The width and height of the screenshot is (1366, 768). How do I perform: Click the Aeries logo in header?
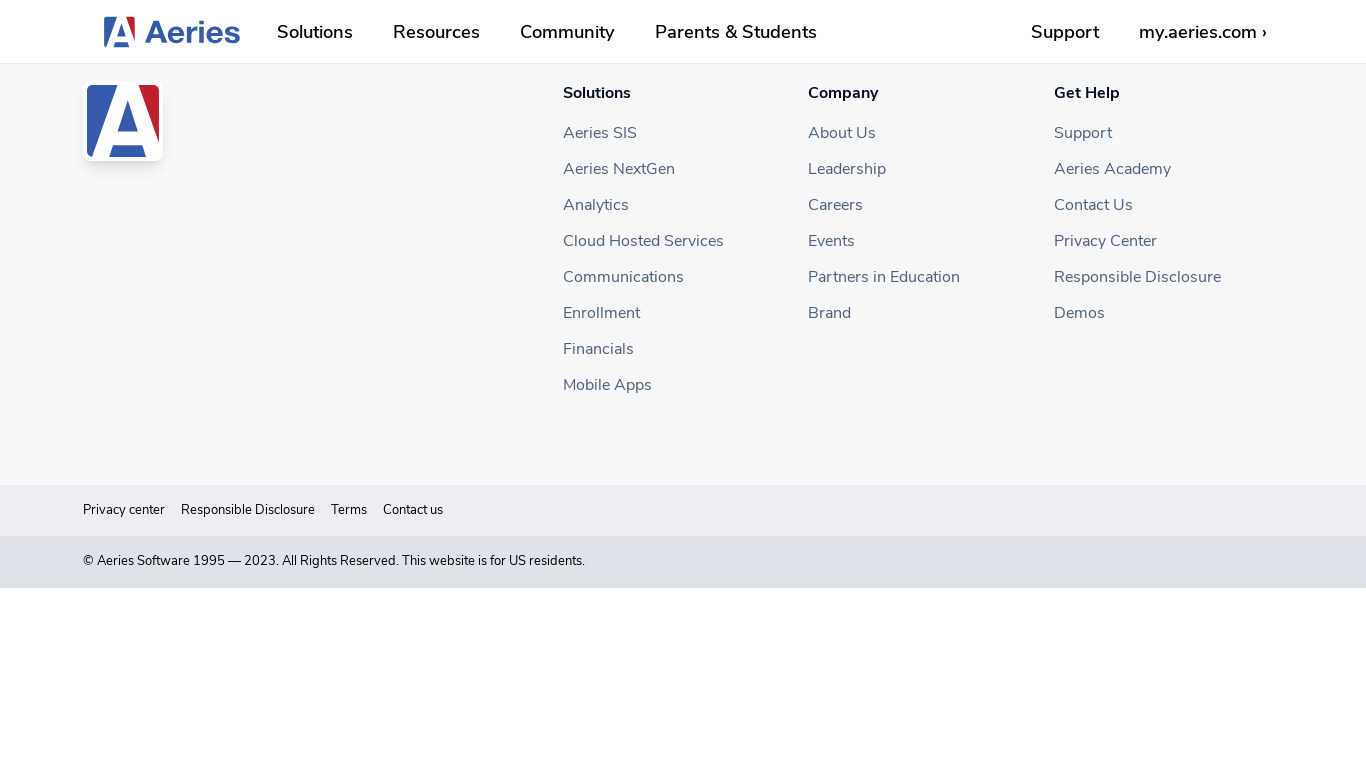click(171, 32)
